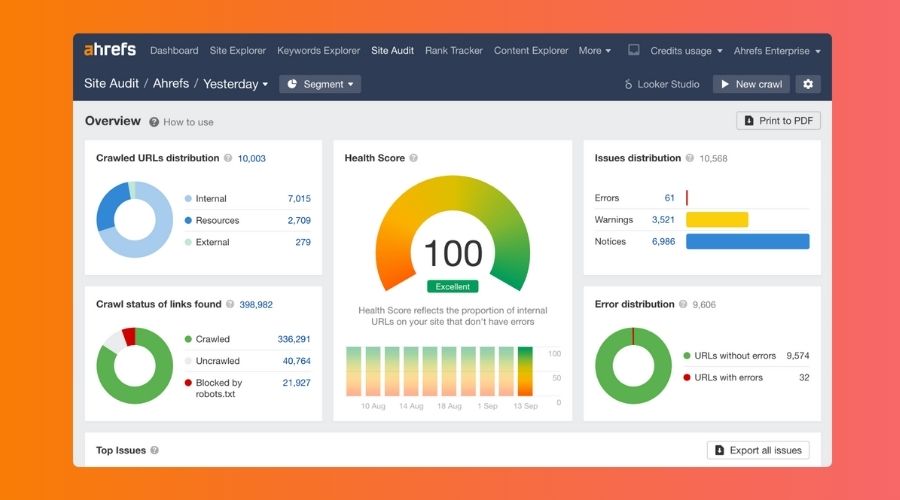
Task: Start a New crawl
Action: coord(751,84)
